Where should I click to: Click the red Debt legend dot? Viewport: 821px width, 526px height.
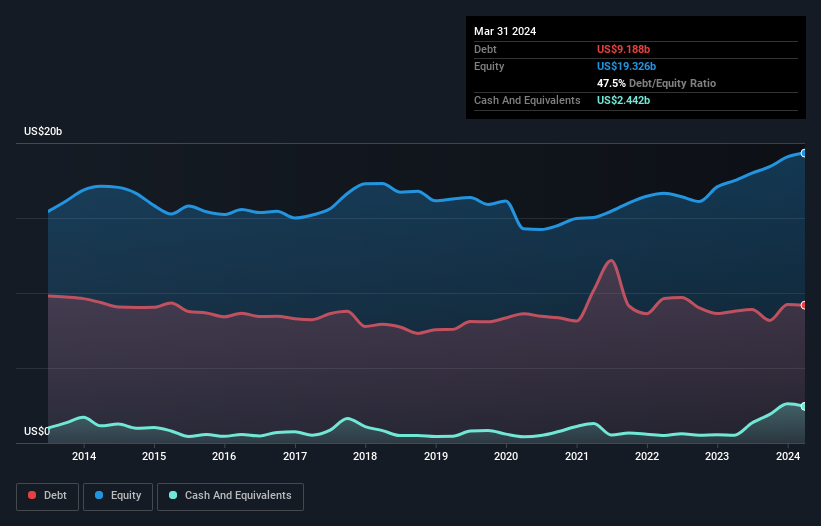pos(32,495)
